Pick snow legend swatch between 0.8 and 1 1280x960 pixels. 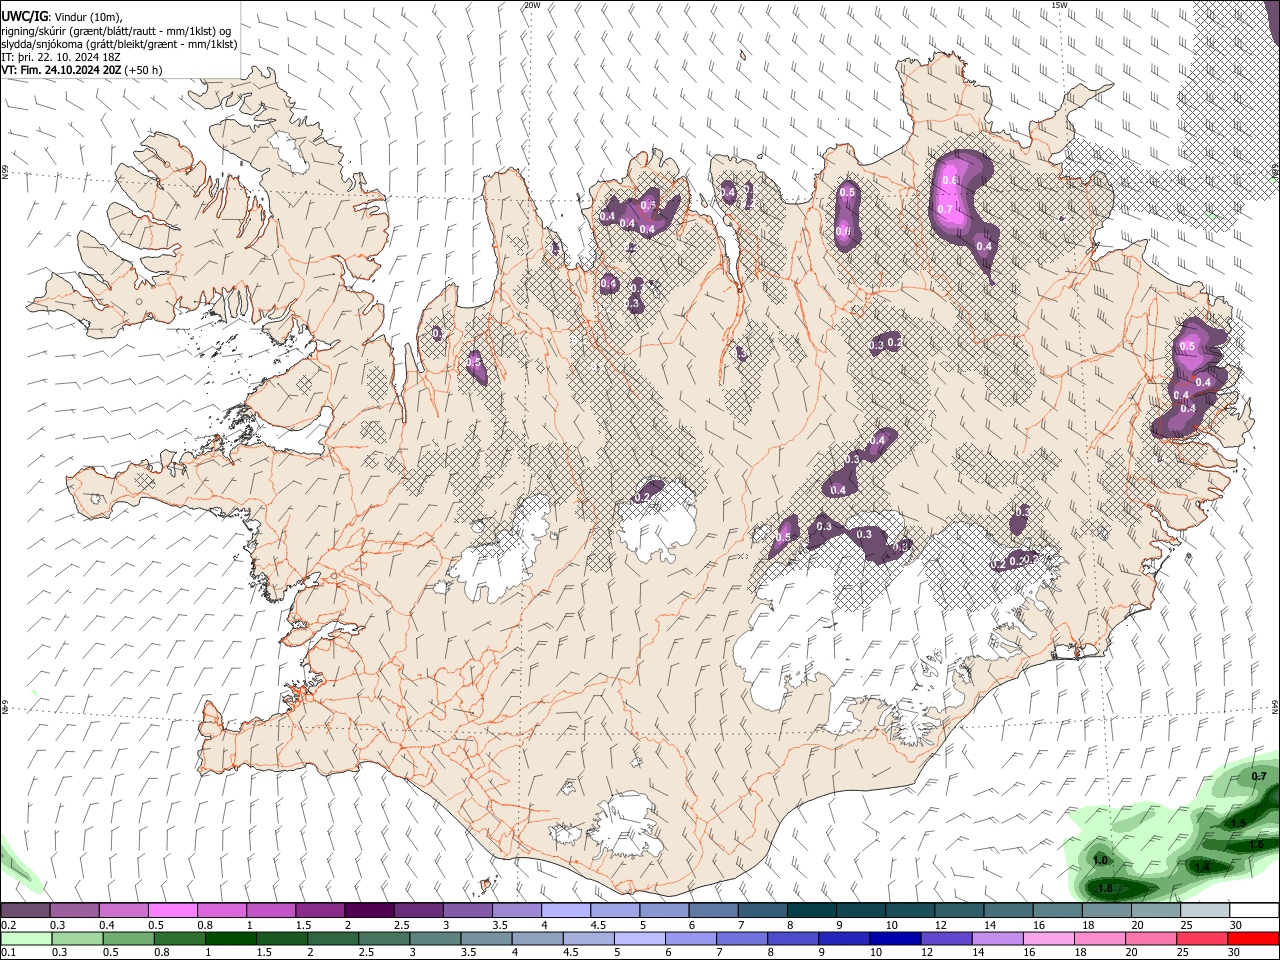tap(221, 911)
